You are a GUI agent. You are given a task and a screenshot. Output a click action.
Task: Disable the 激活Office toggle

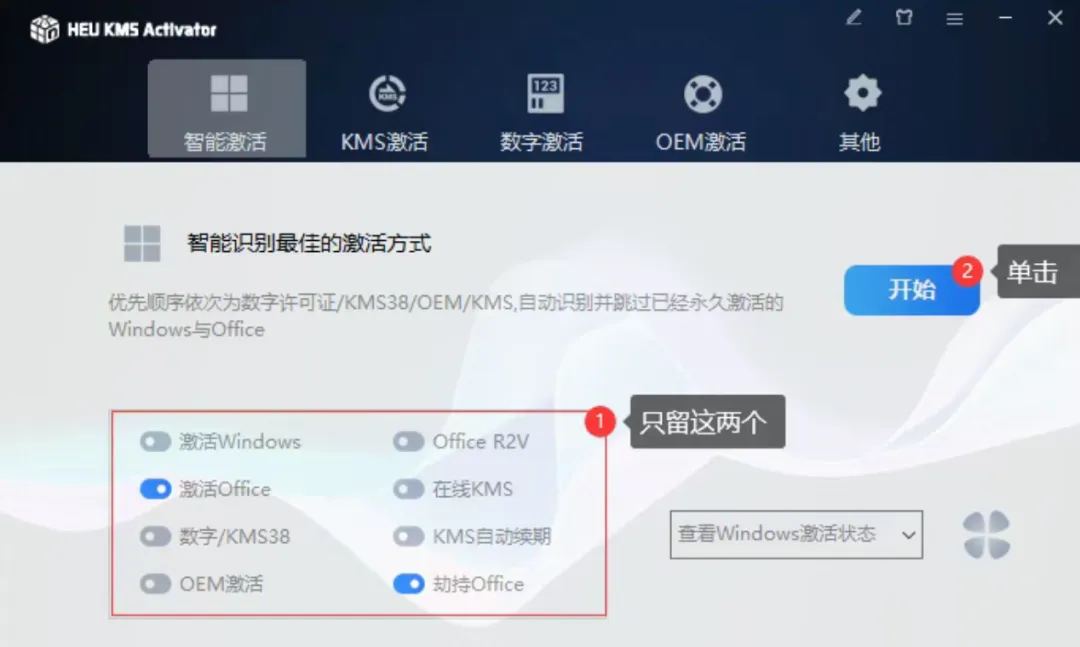[156, 489]
